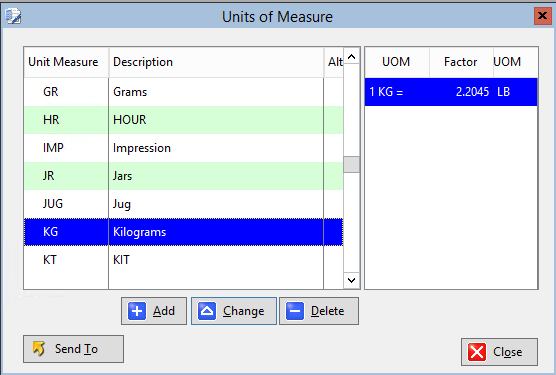Select the 1 KG = 2.2045 LB conversion row

(x=451, y=92)
